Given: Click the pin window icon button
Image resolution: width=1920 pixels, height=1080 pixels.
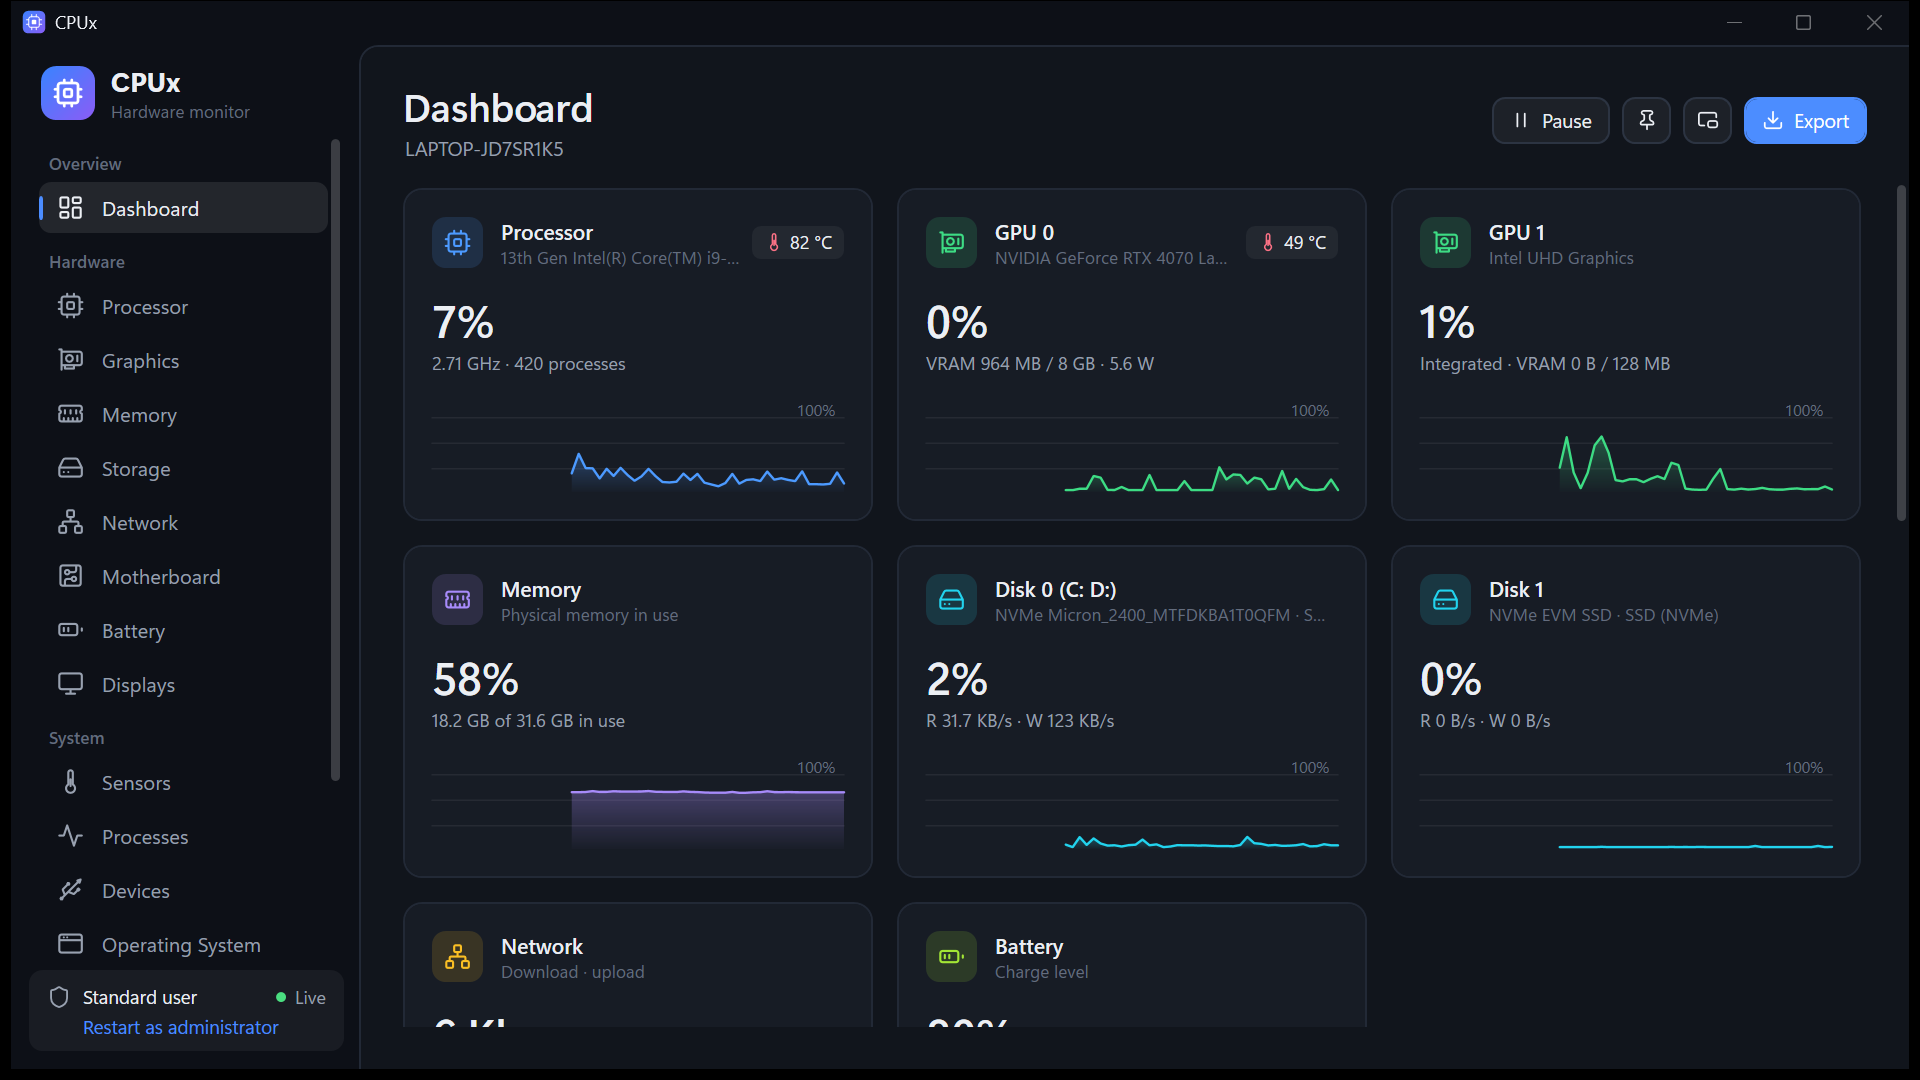Looking at the screenshot, I should click(x=1646, y=121).
